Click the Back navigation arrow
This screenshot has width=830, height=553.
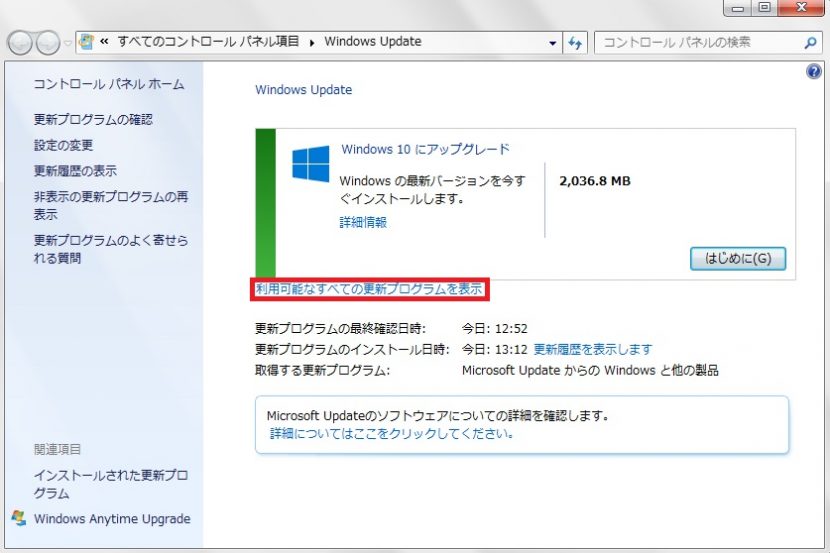tap(21, 42)
